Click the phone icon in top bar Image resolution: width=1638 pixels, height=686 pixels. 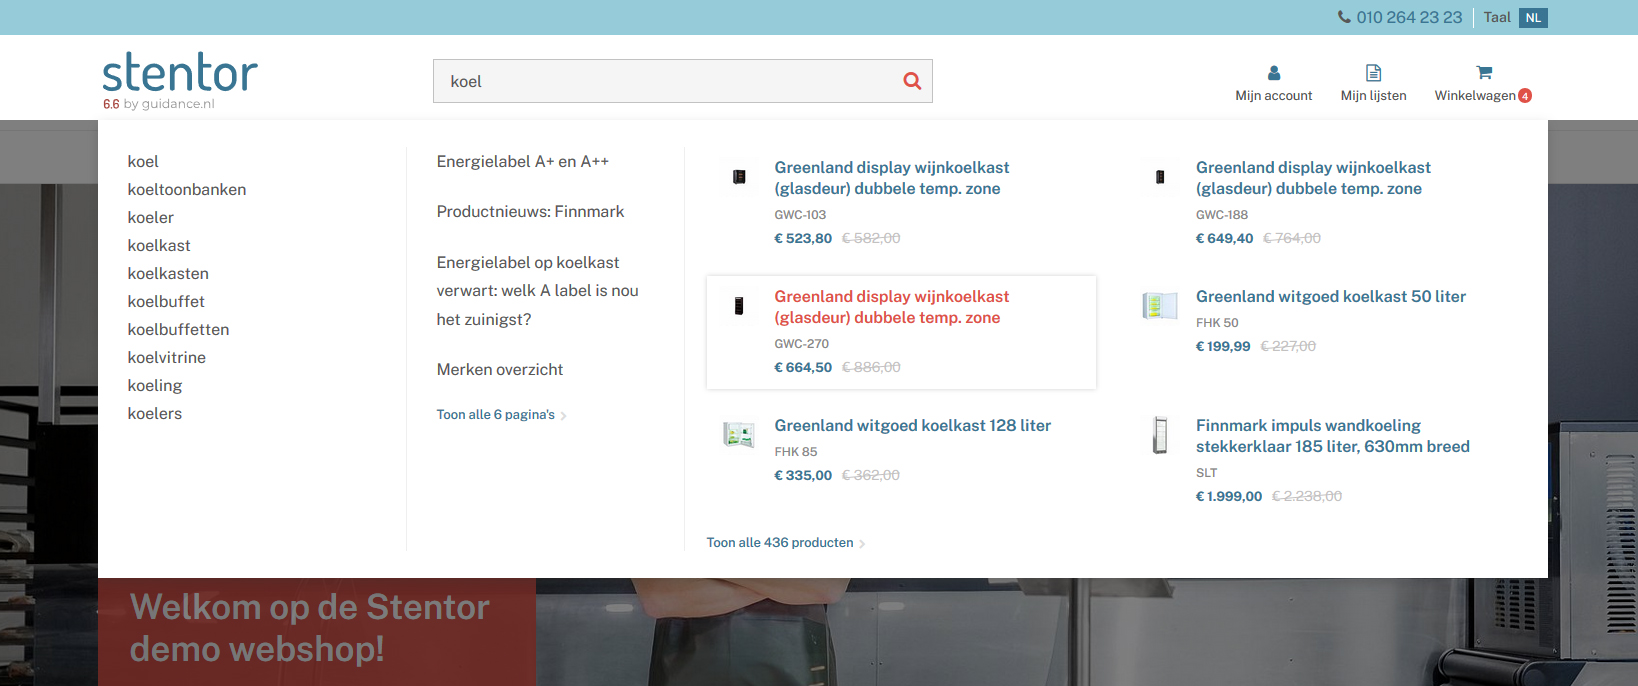(1344, 17)
